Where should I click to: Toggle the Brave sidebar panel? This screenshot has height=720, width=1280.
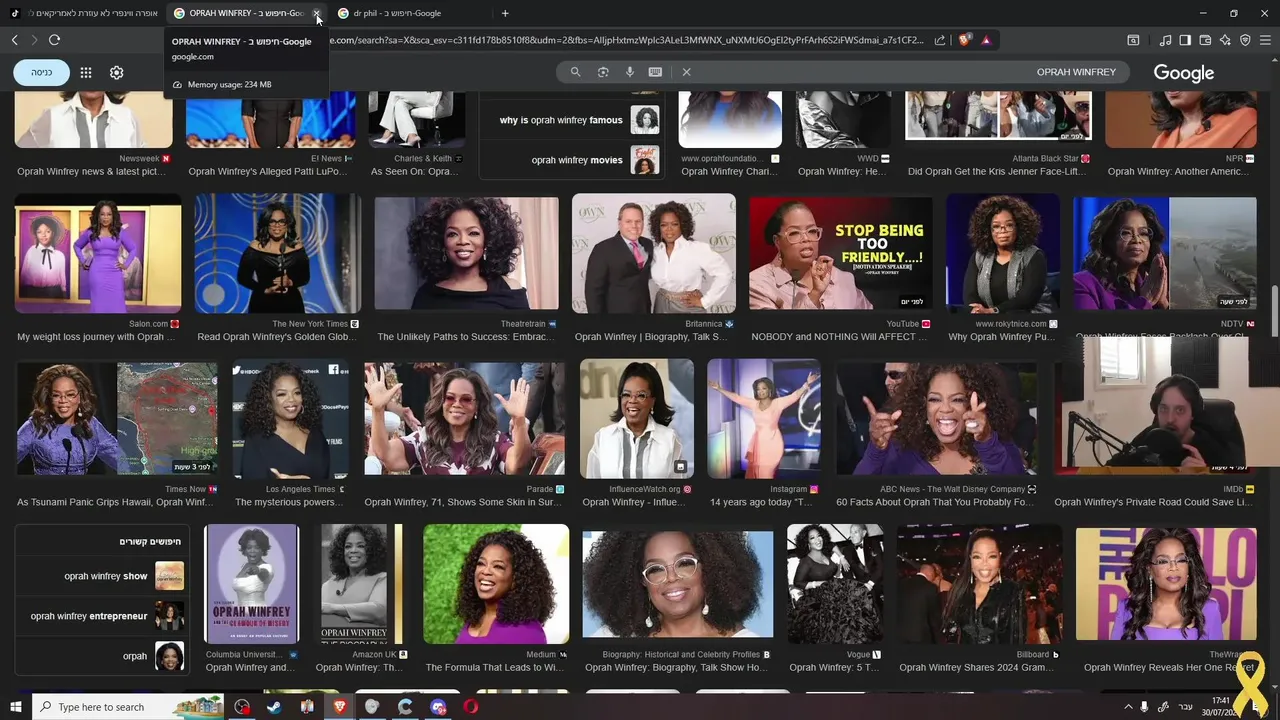pyautogui.click(x=1185, y=40)
